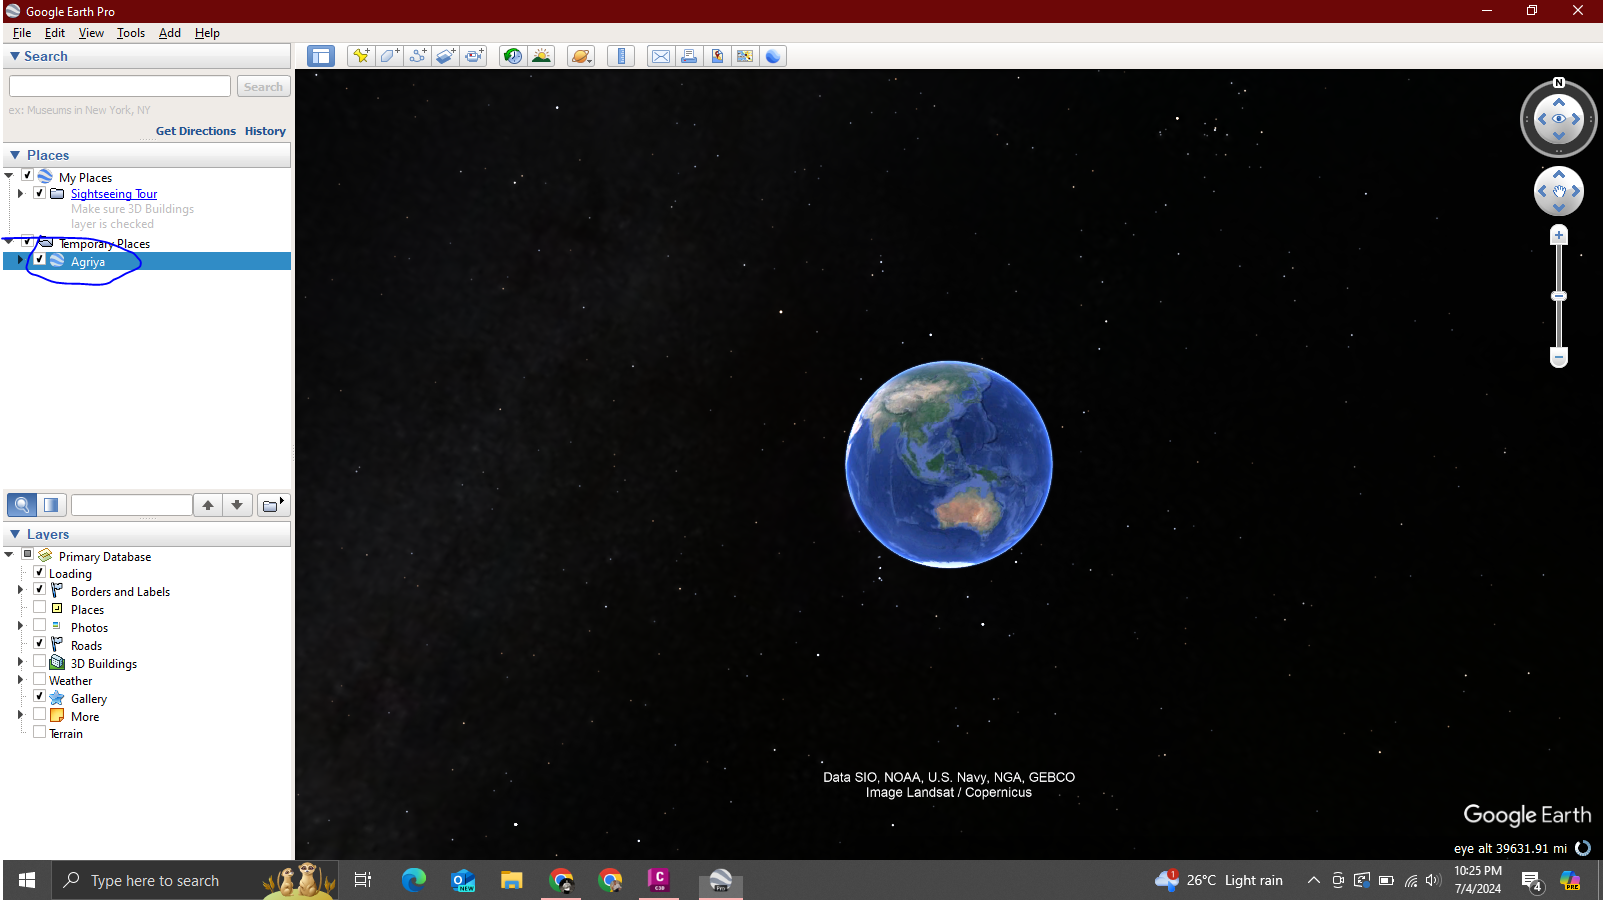Email the current view
The image size is (1603, 900).
(660, 56)
